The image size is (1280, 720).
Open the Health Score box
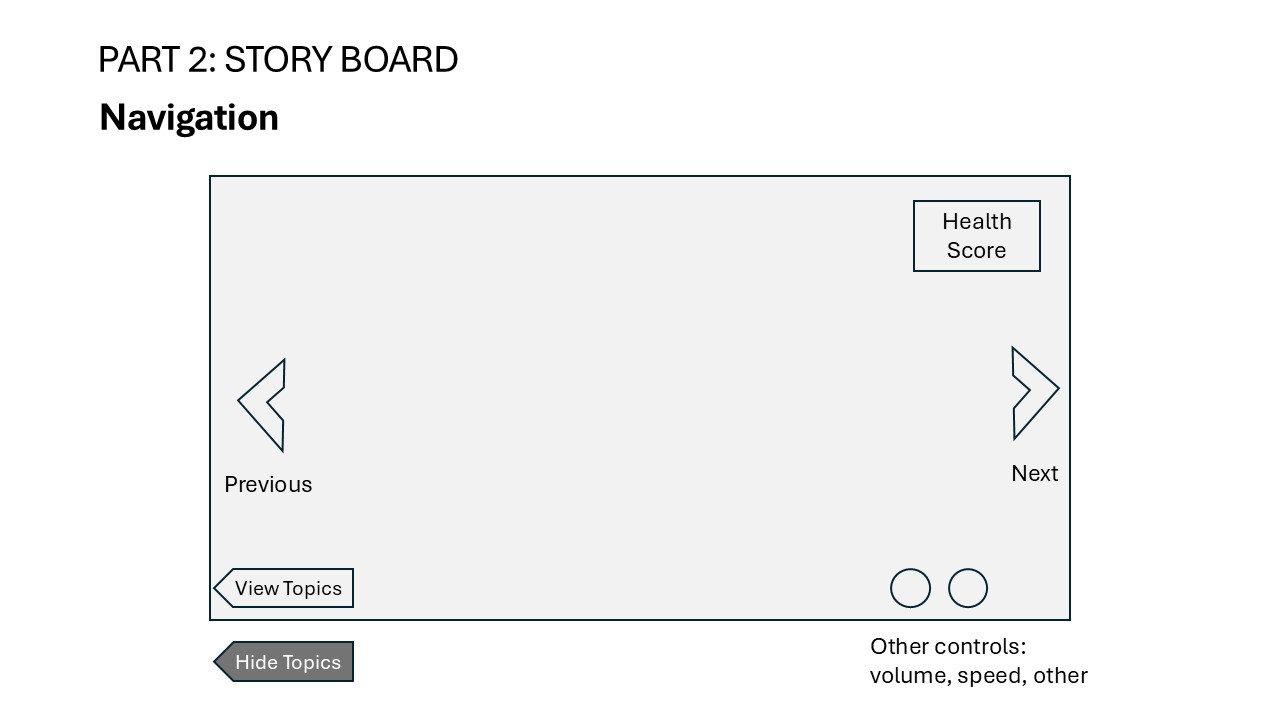976,236
